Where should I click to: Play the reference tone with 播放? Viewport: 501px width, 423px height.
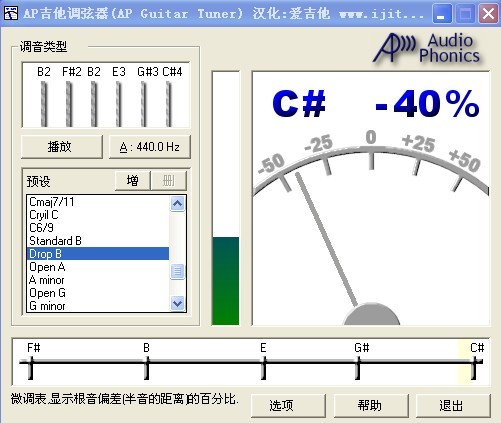point(62,147)
